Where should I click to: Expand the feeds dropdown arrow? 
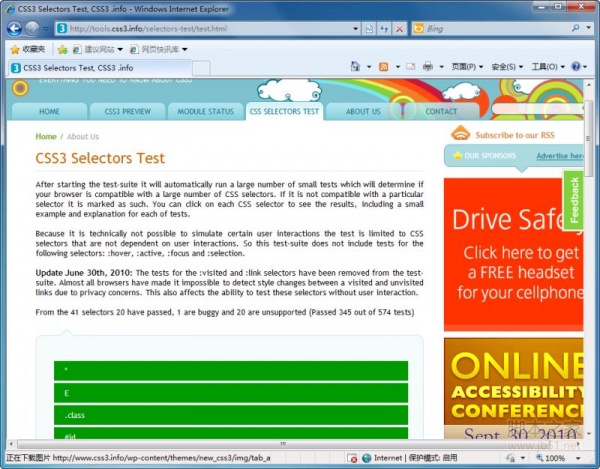(398, 67)
